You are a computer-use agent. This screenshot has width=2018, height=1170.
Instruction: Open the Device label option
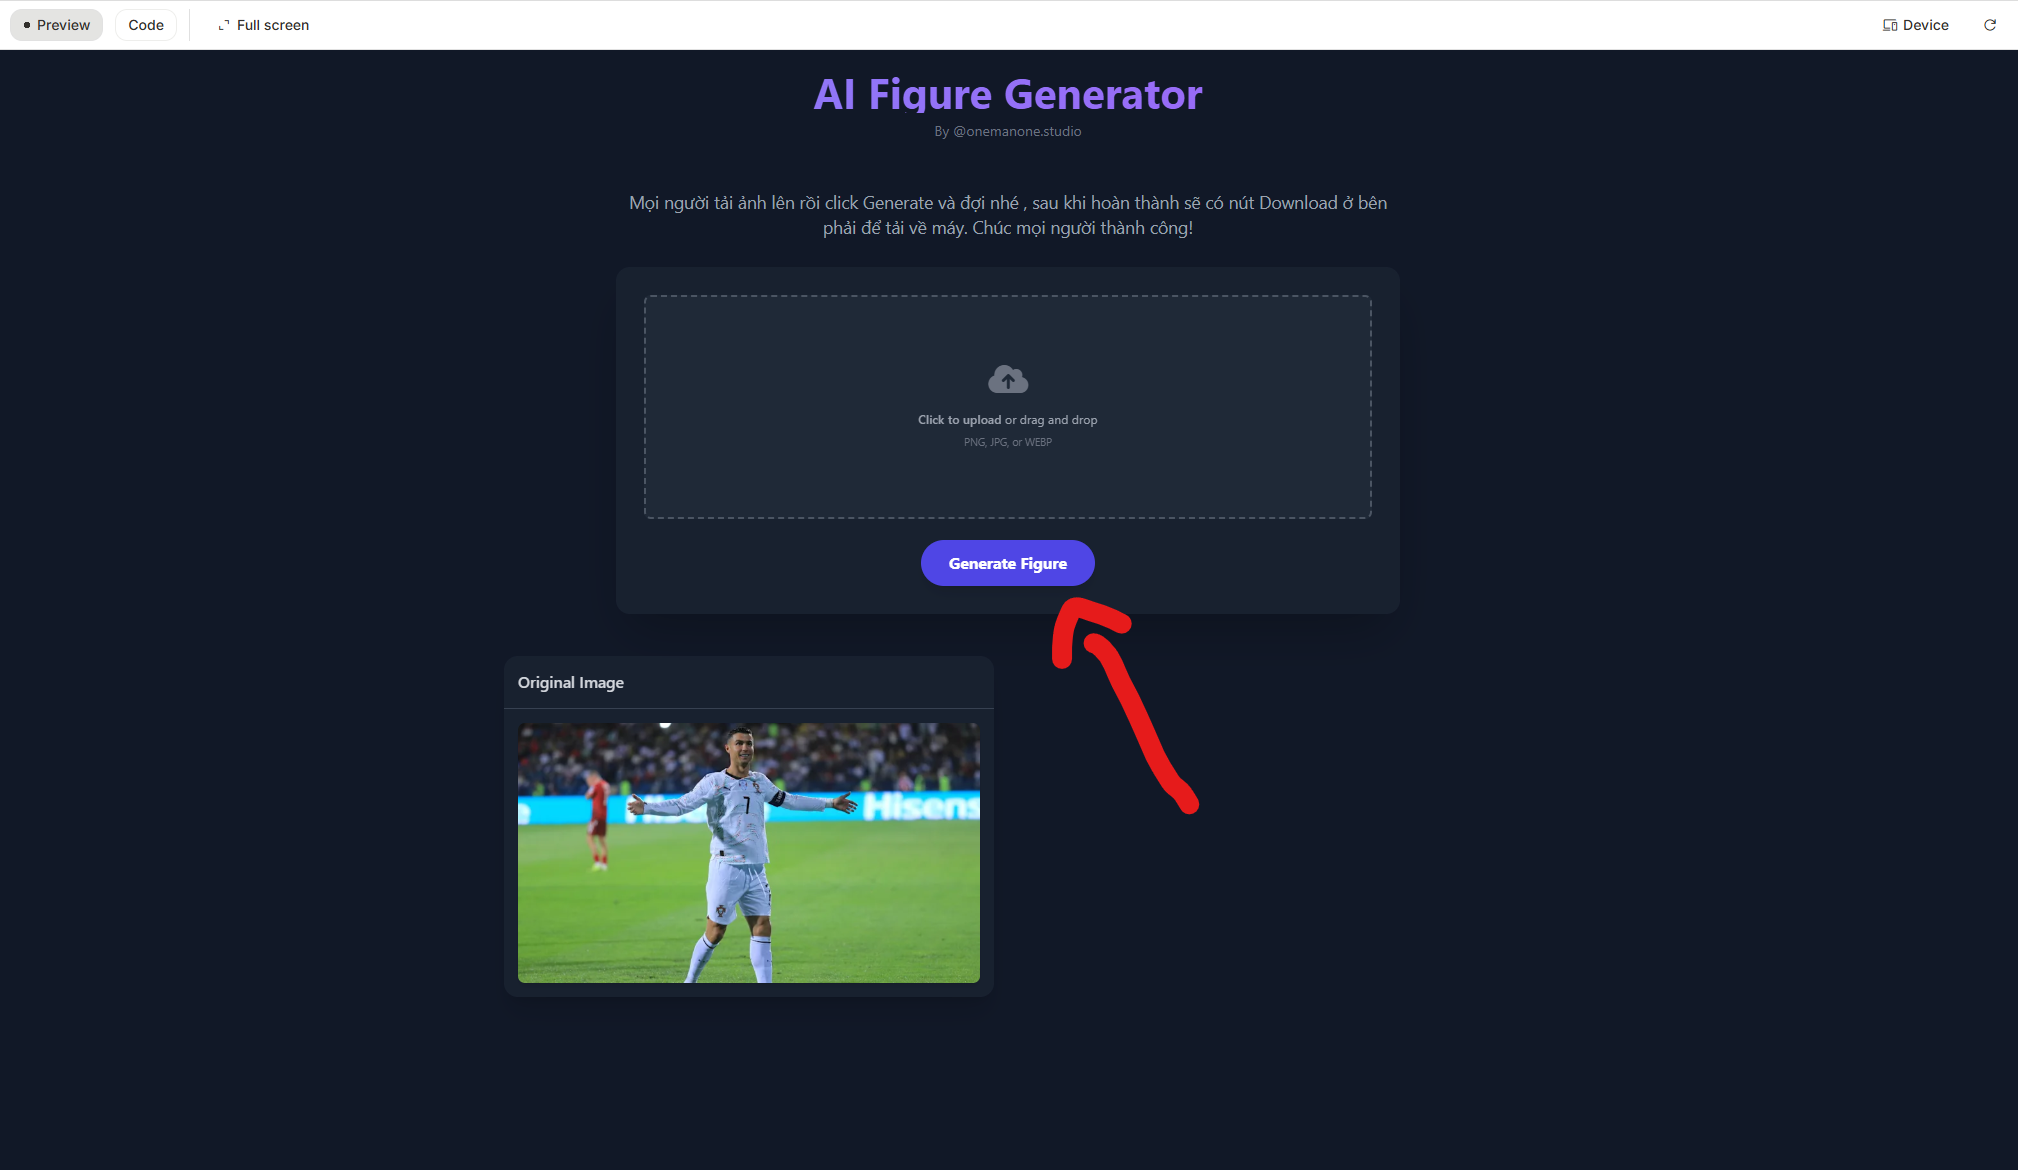point(1925,25)
